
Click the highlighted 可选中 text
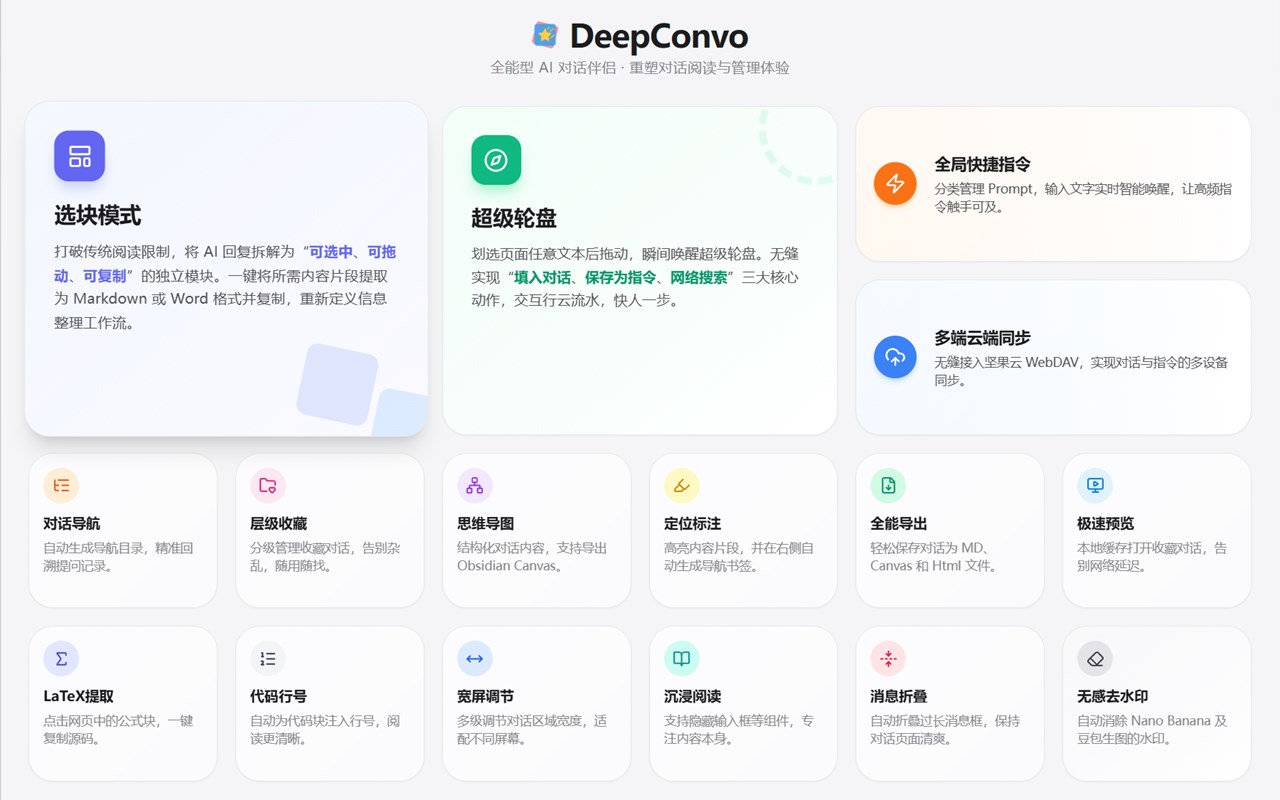tap(331, 252)
